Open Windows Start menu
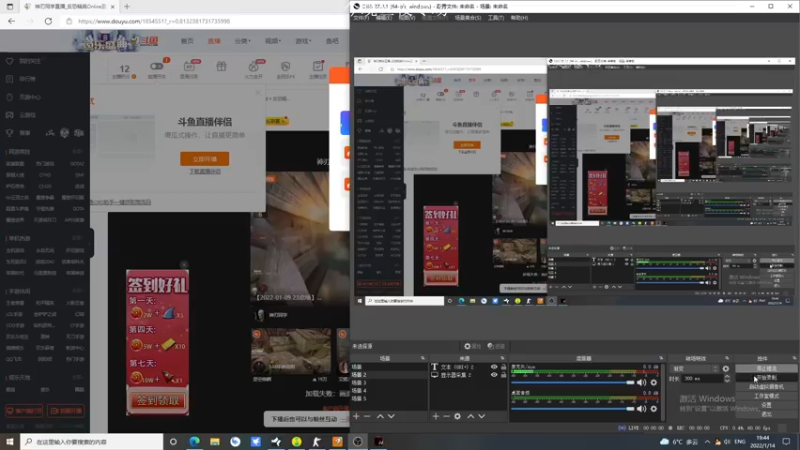 tap(9, 441)
